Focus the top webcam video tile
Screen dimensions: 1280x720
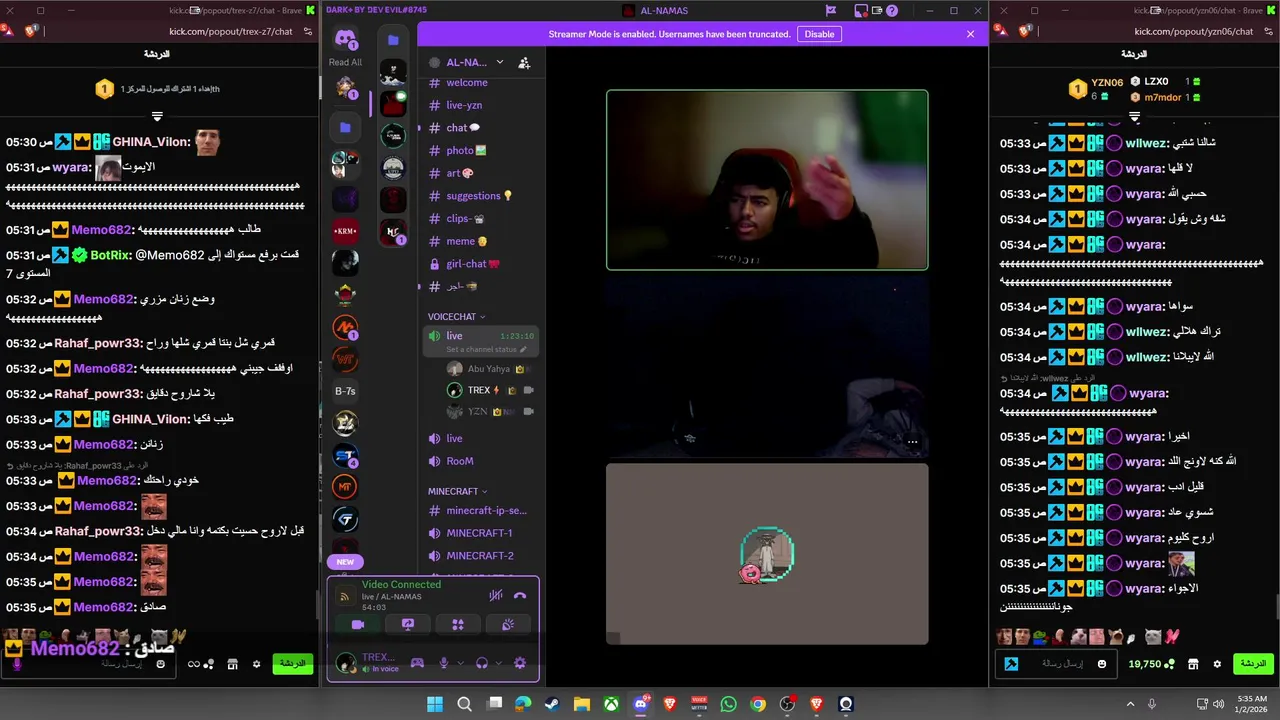(767, 180)
